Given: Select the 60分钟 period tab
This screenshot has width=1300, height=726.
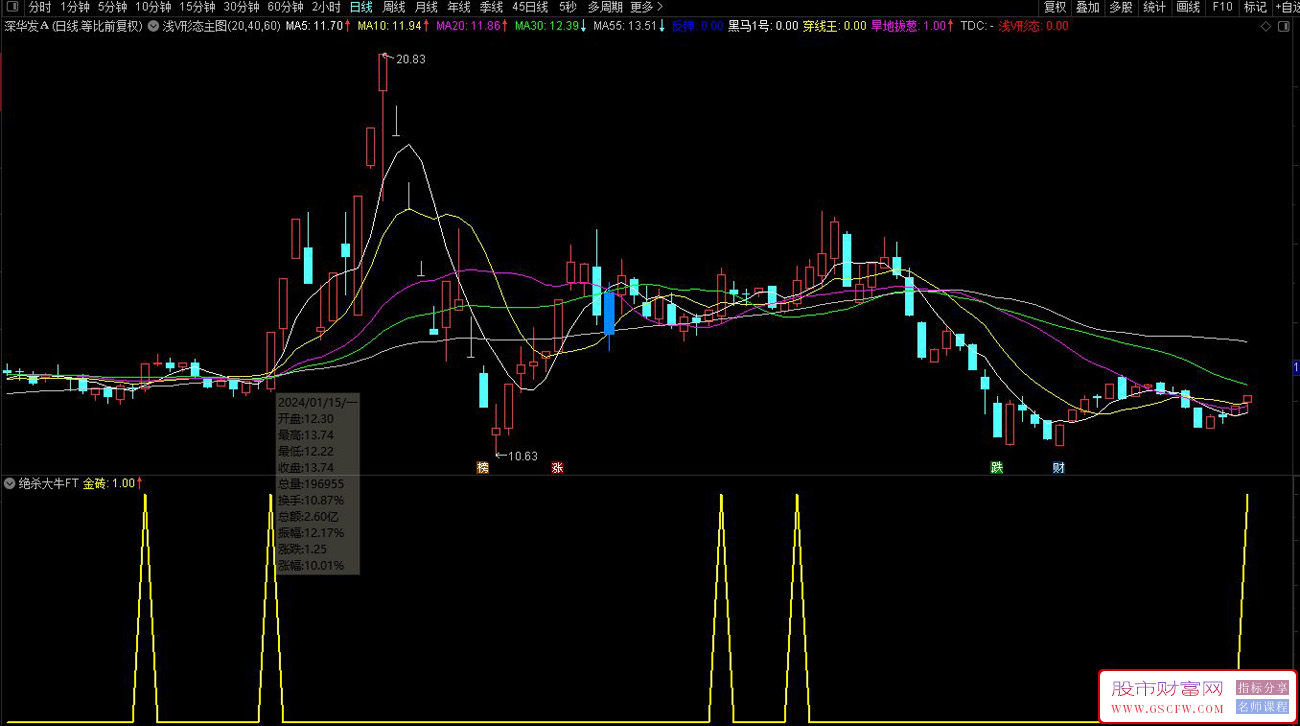Looking at the screenshot, I should click(x=285, y=7).
